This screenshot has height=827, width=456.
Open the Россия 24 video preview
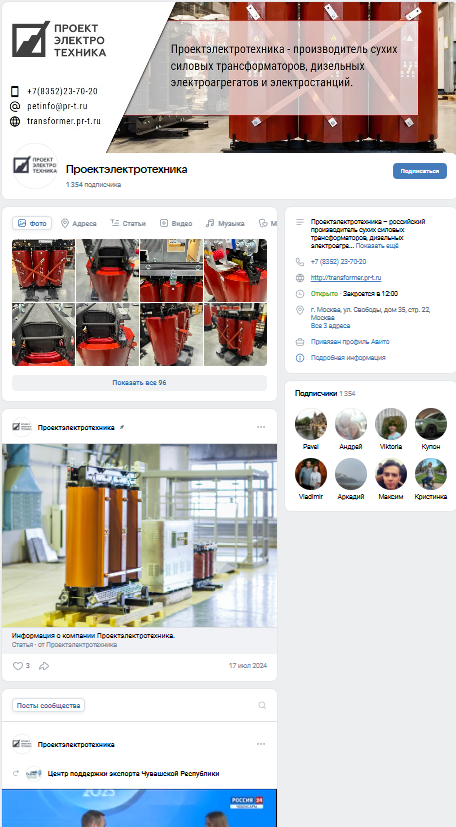tap(139, 807)
